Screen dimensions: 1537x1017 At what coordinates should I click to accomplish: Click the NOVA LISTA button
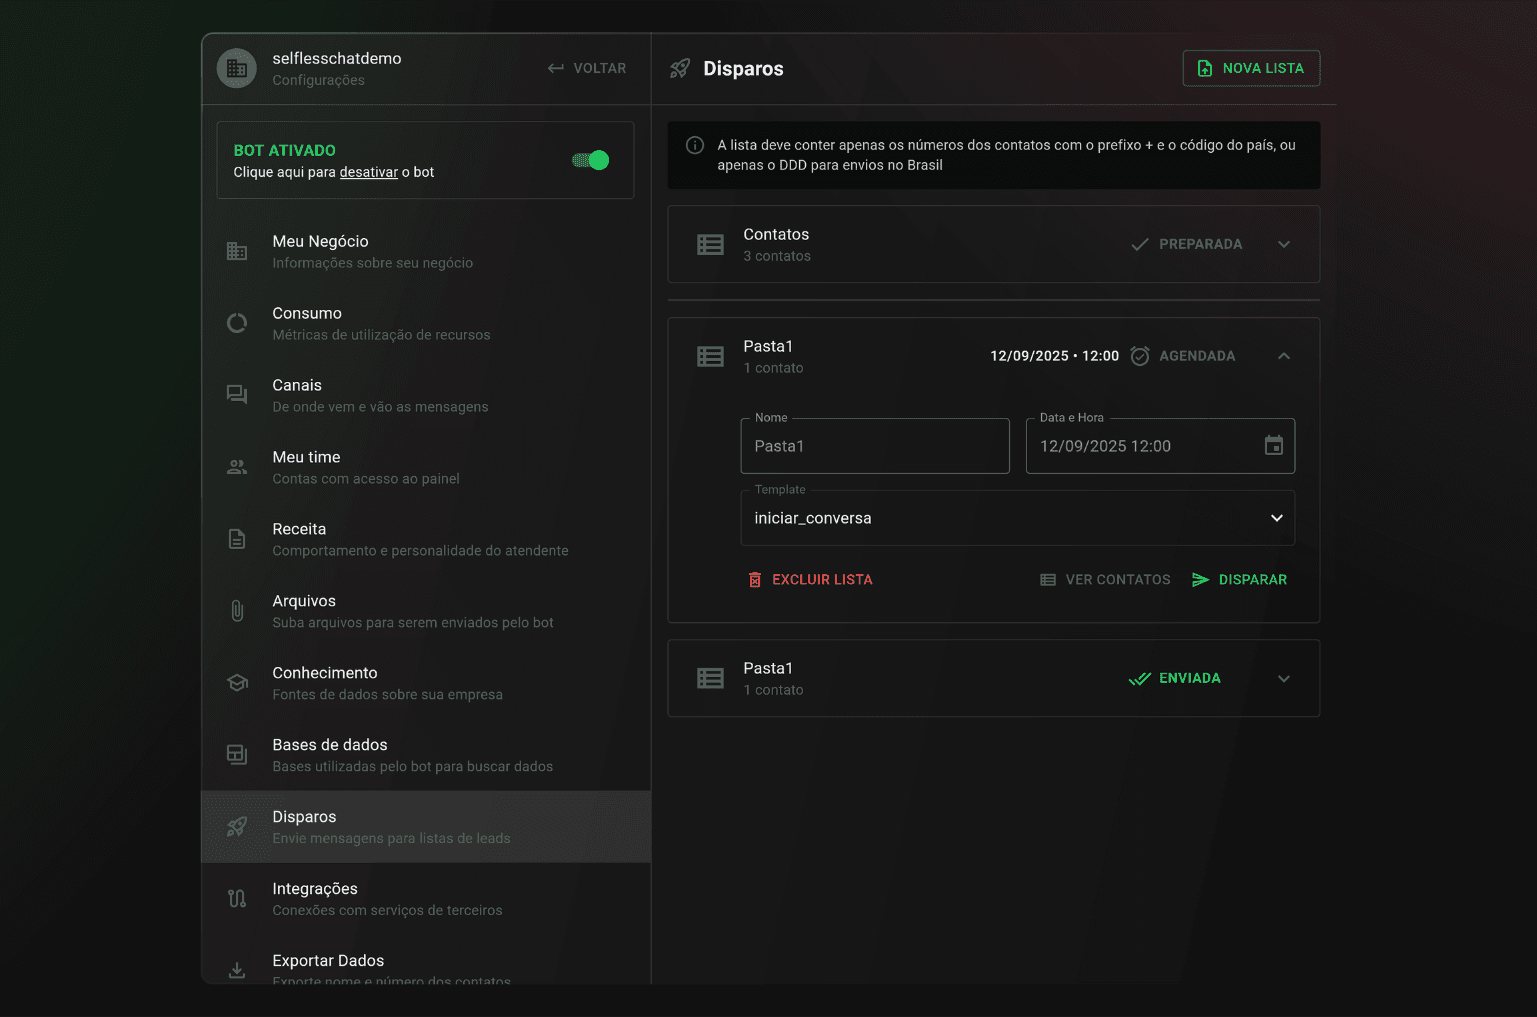point(1251,68)
